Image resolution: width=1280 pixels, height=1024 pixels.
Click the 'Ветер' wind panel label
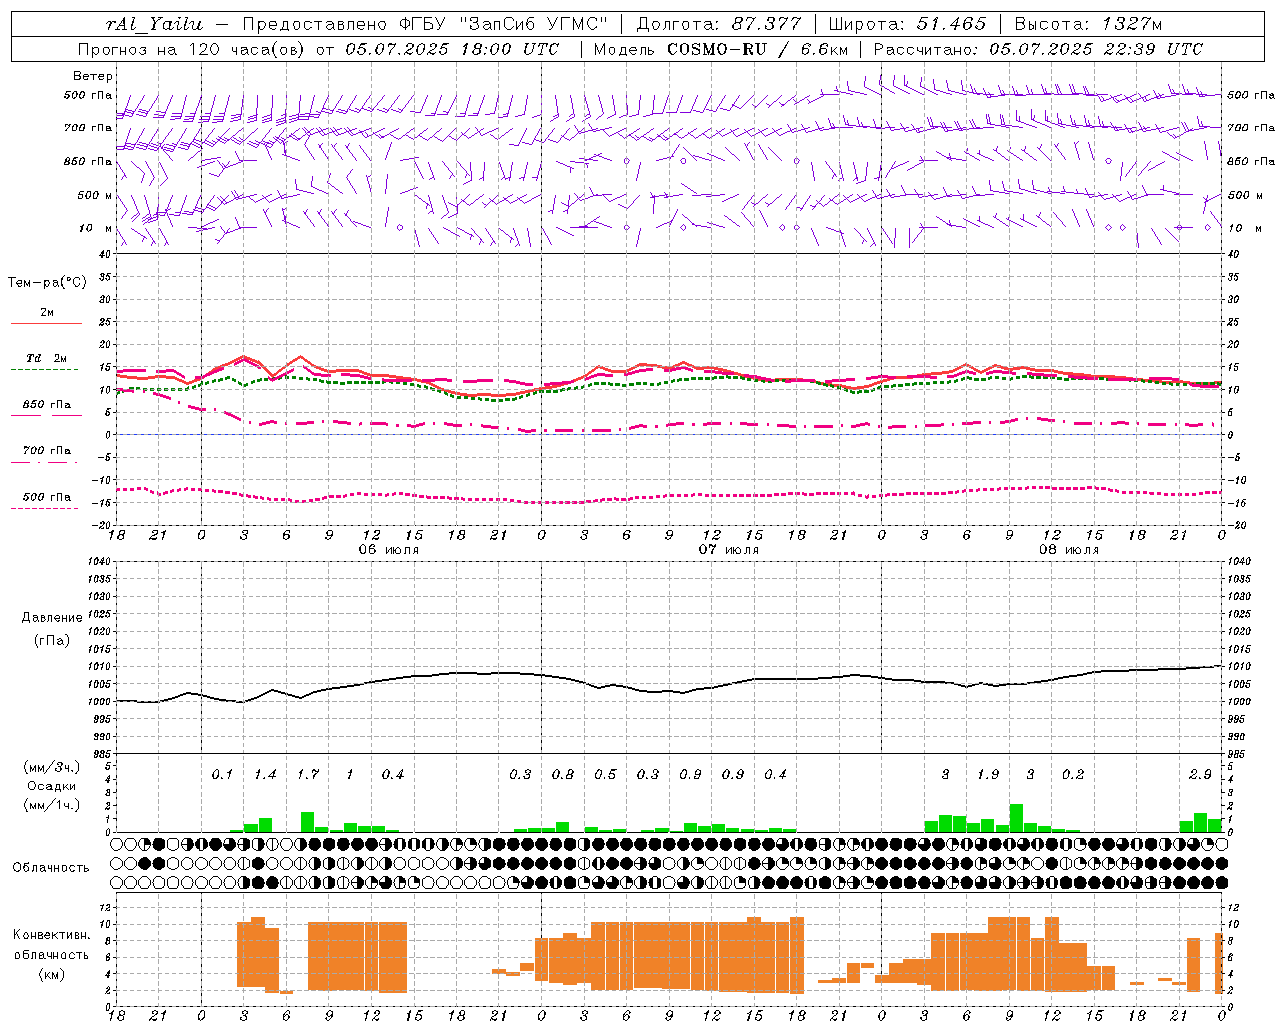pyautogui.click(x=92, y=76)
